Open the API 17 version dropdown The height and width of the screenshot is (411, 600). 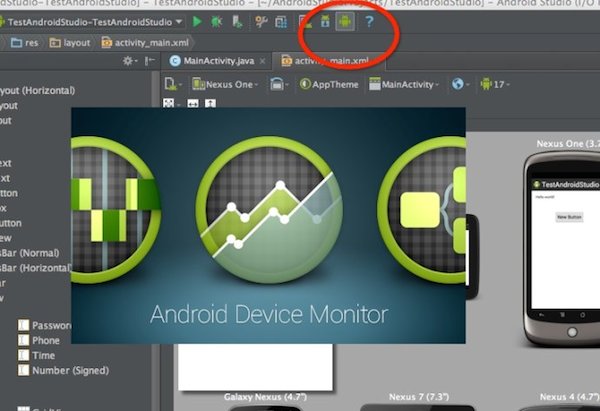tap(495, 84)
